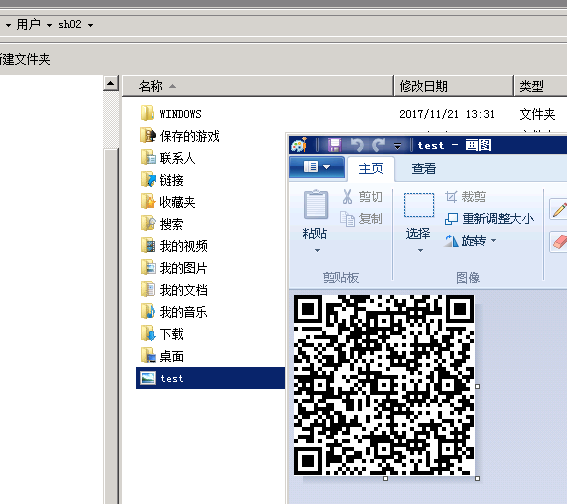Click the 裁剪 crop button
Image resolution: width=567 pixels, height=504 pixels.
[x=465, y=197]
